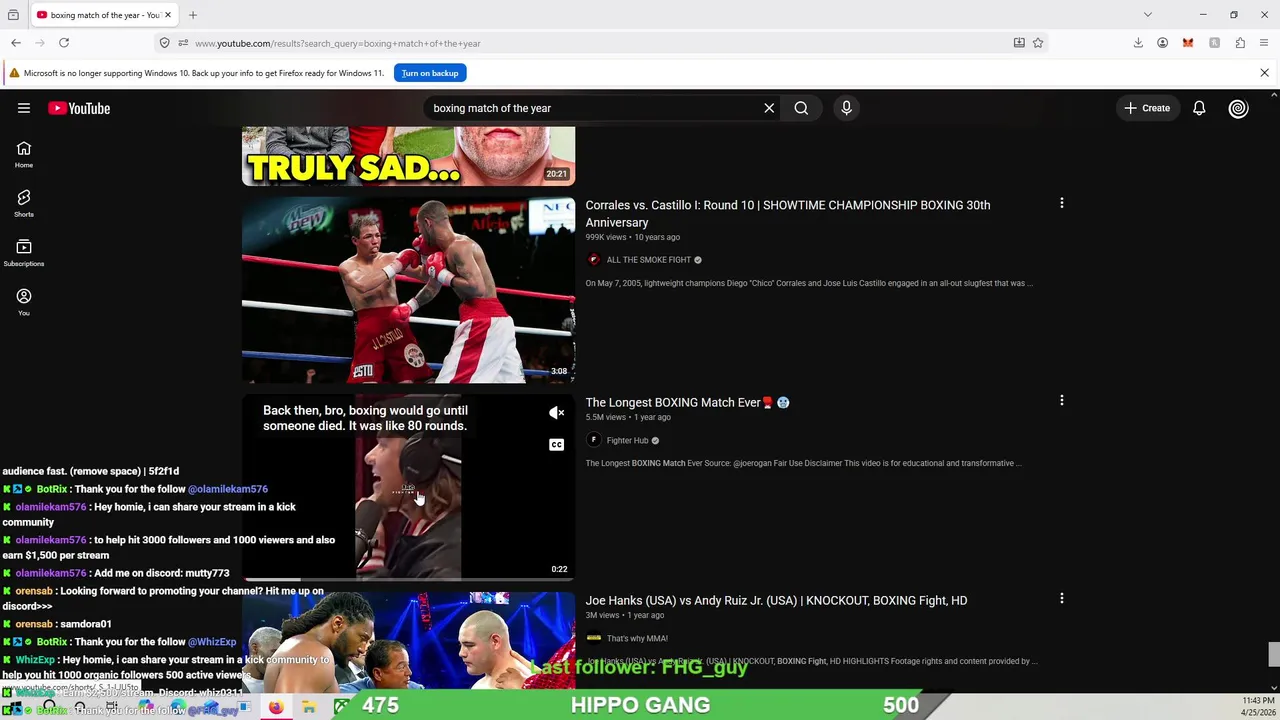
Task: Open the Xbox app from the taskbar
Action: pyautogui.click(x=341, y=707)
